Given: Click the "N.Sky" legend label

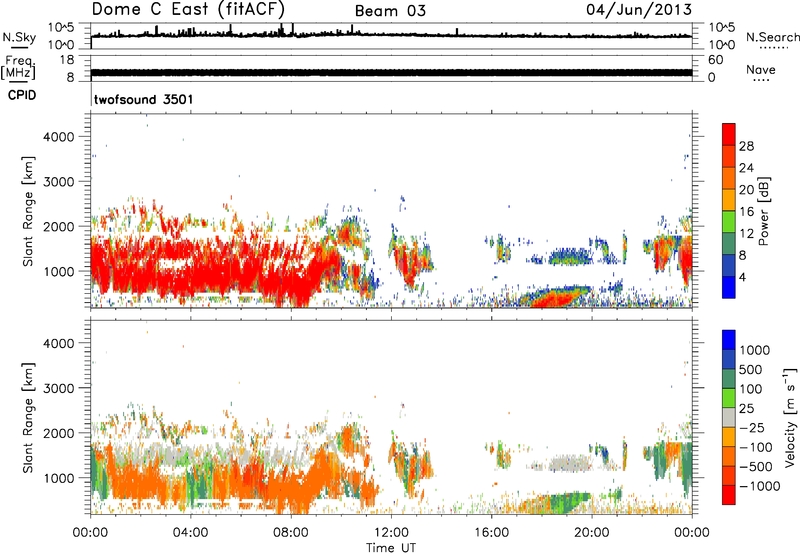Looking at the screenshot, I should (x=19, y=37).
